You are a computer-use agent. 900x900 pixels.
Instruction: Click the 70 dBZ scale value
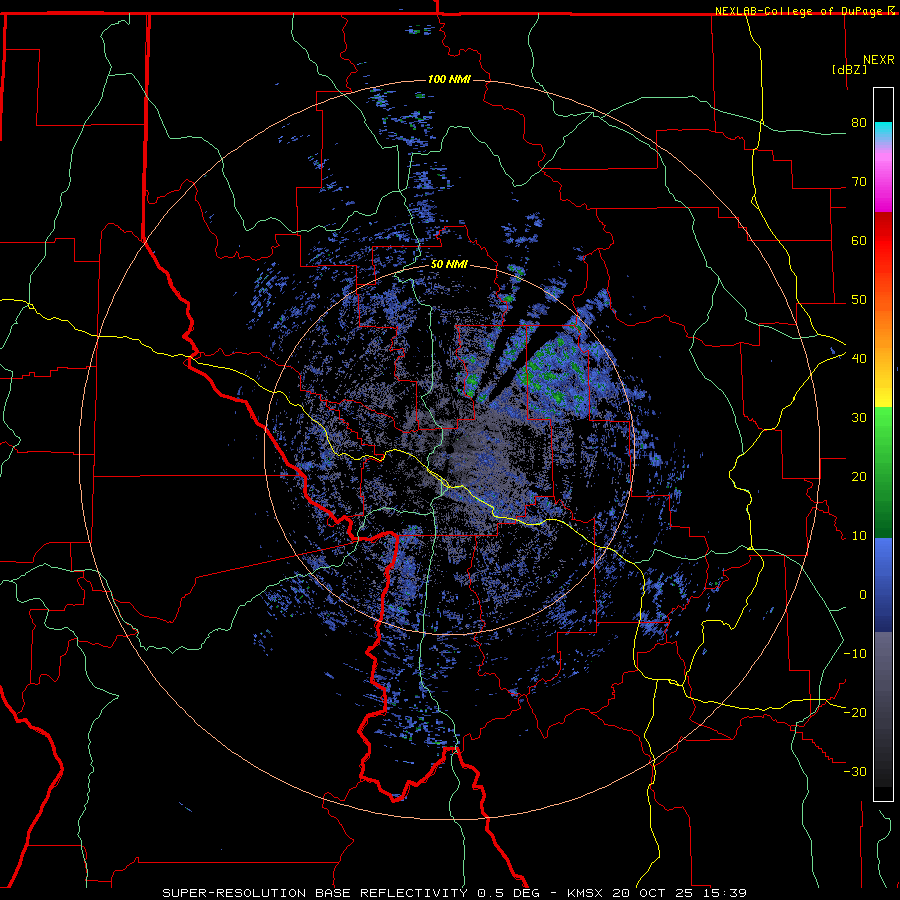coord(859,181)
